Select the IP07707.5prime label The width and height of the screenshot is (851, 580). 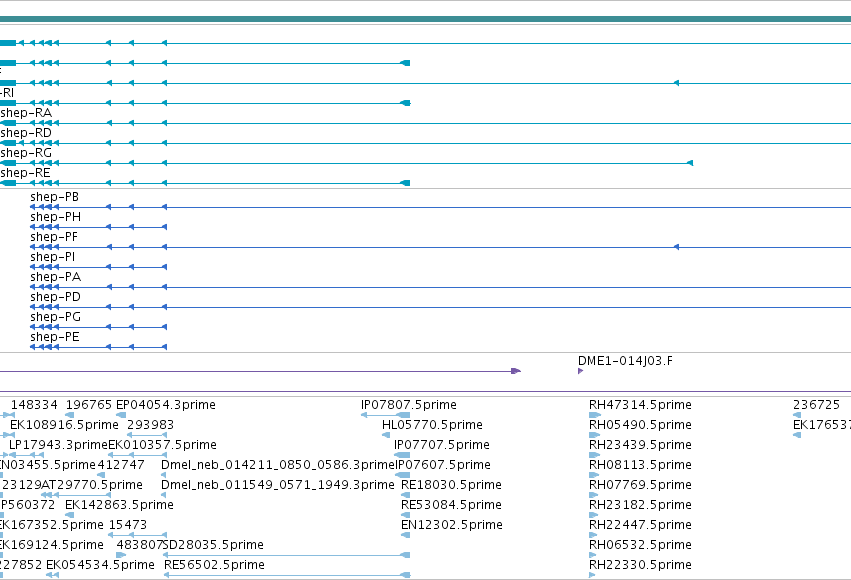(x=442, y=445)
